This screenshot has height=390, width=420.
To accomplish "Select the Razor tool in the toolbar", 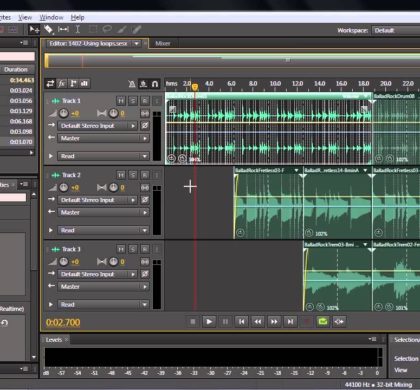I will 49,30.
